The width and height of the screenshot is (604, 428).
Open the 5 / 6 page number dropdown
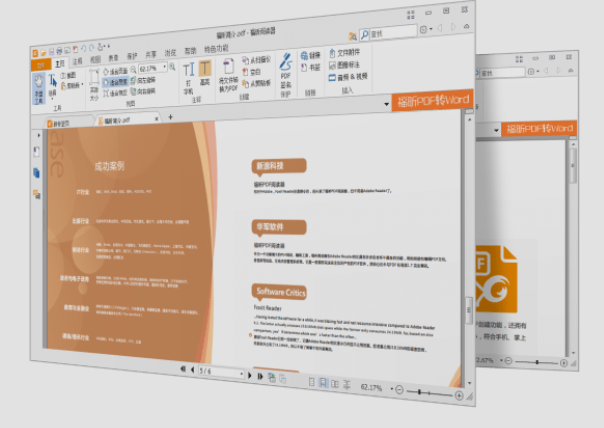coord(242,374)
